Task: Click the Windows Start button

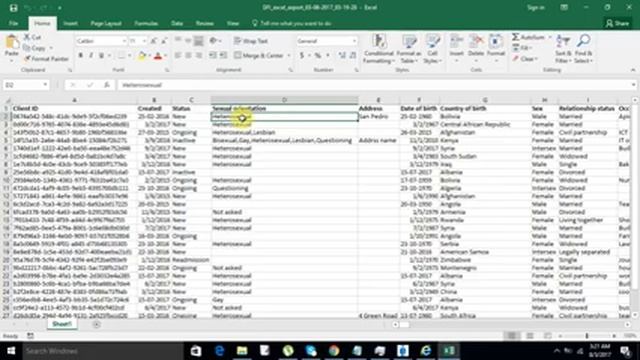Action: point(11,351)
